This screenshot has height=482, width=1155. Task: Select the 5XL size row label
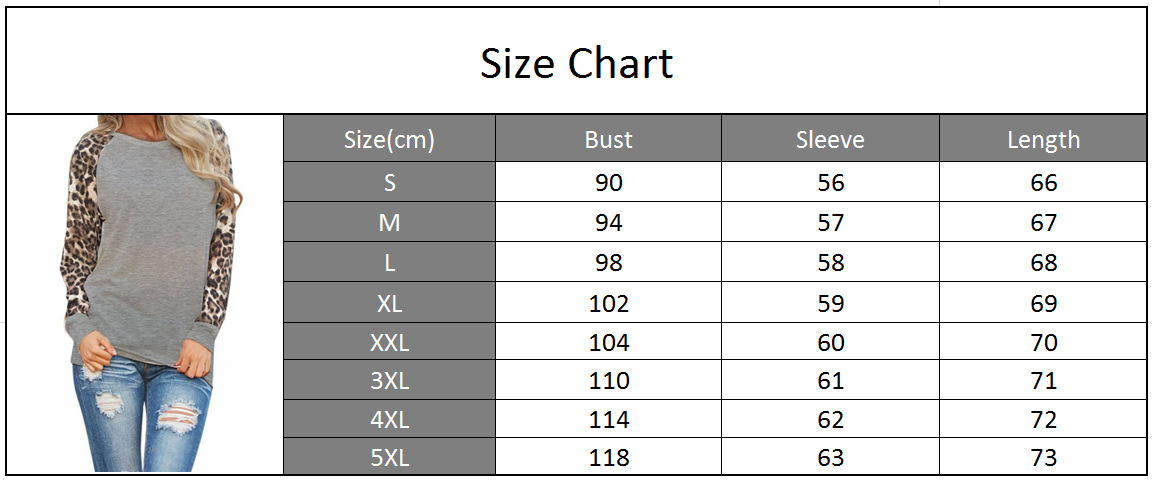click(x=389, y=458)
